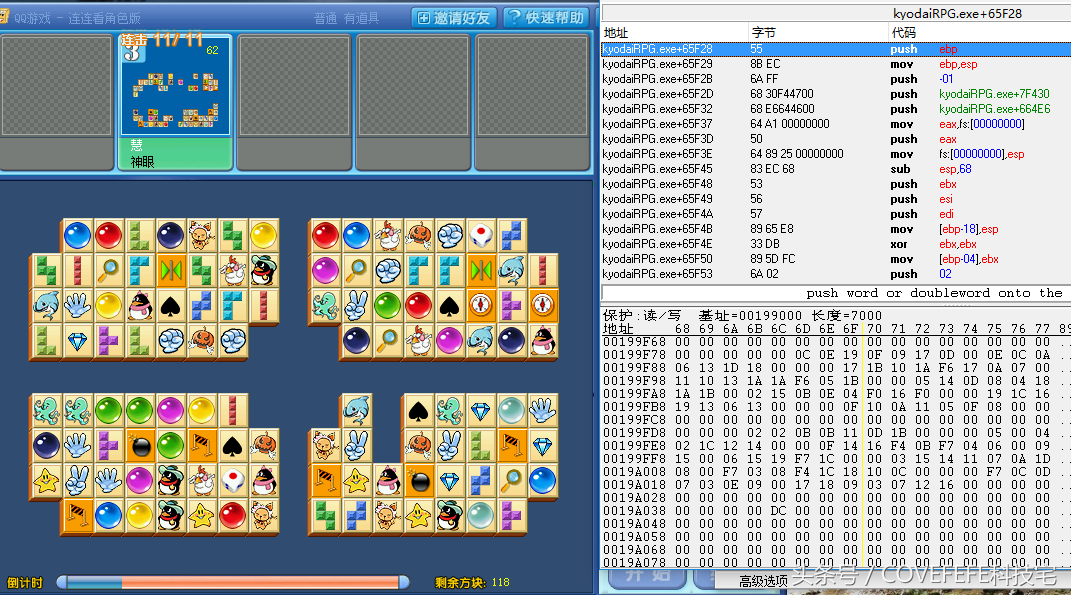The image size is (1071, 595).
Task: Select disassembly row kyodaiRPG.exe+65F4E
Action: 836,245
